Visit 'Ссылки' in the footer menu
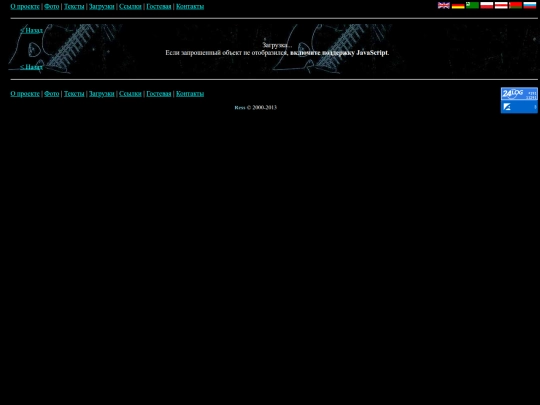The image size is (540, 405). pyautogui.click(x=130, y=94)
